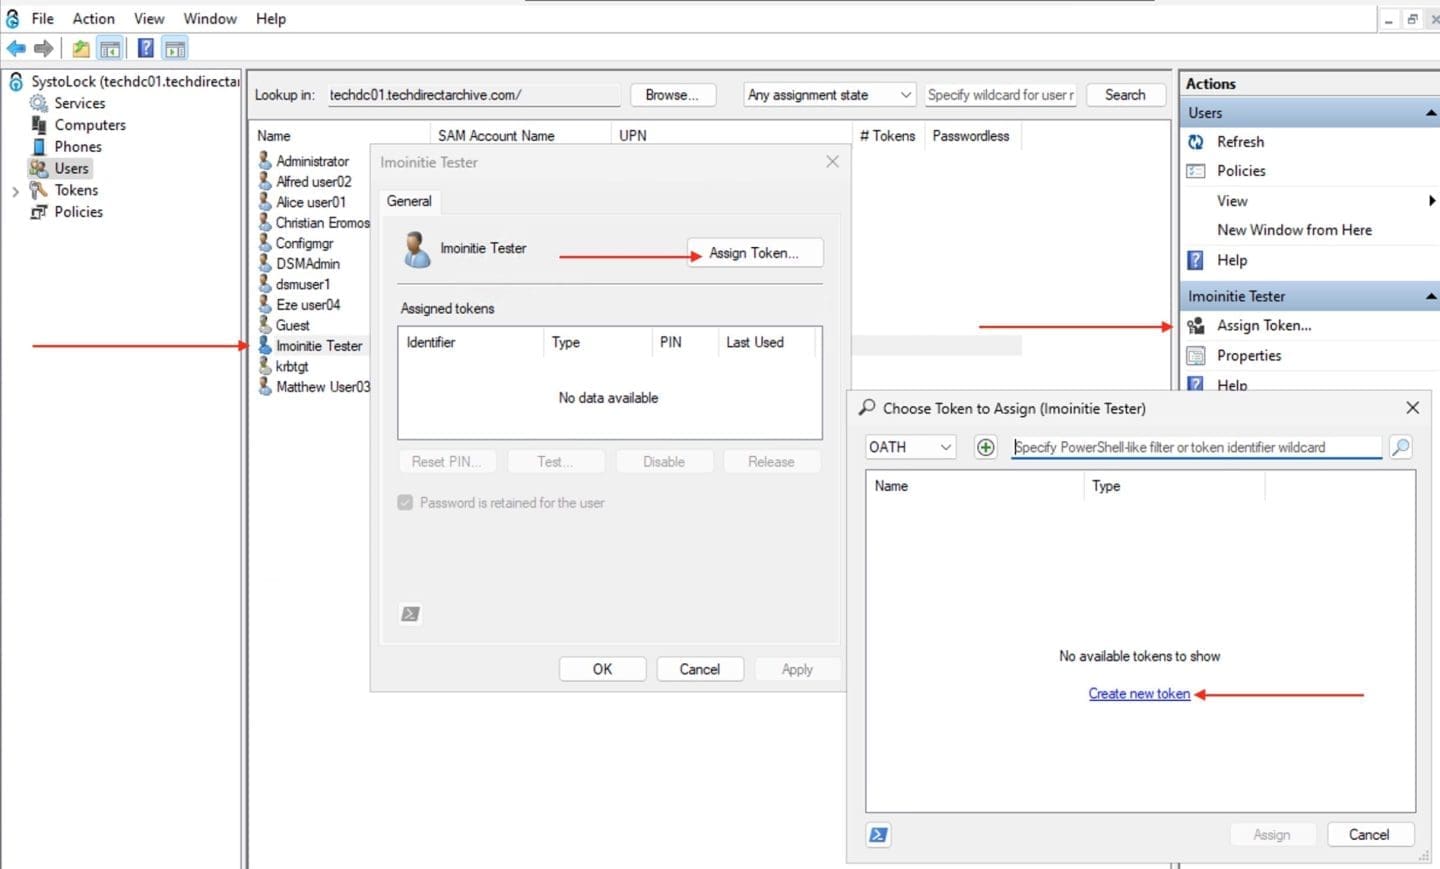The image size is (1440, 869).
Task: Click the Search button
Action: (1125, 95)
